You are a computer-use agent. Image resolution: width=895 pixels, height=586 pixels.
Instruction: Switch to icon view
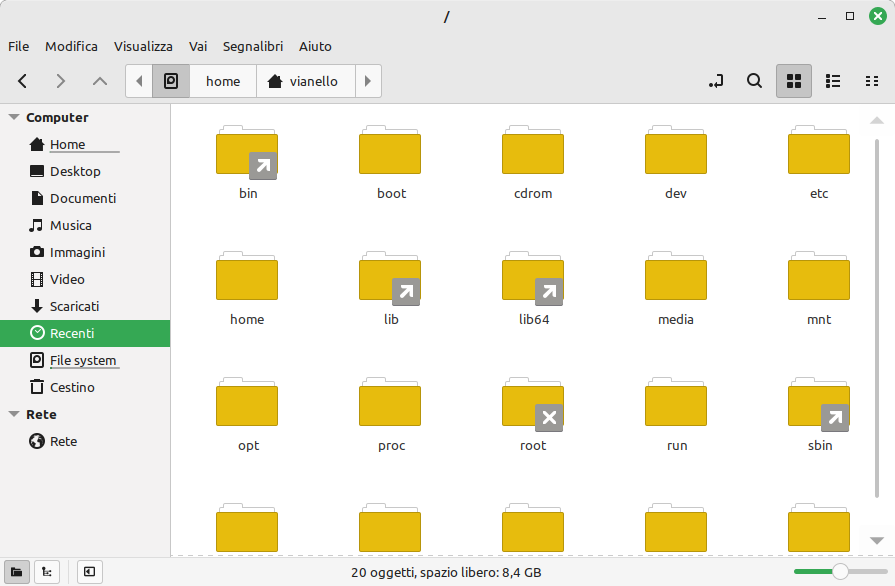794,81
